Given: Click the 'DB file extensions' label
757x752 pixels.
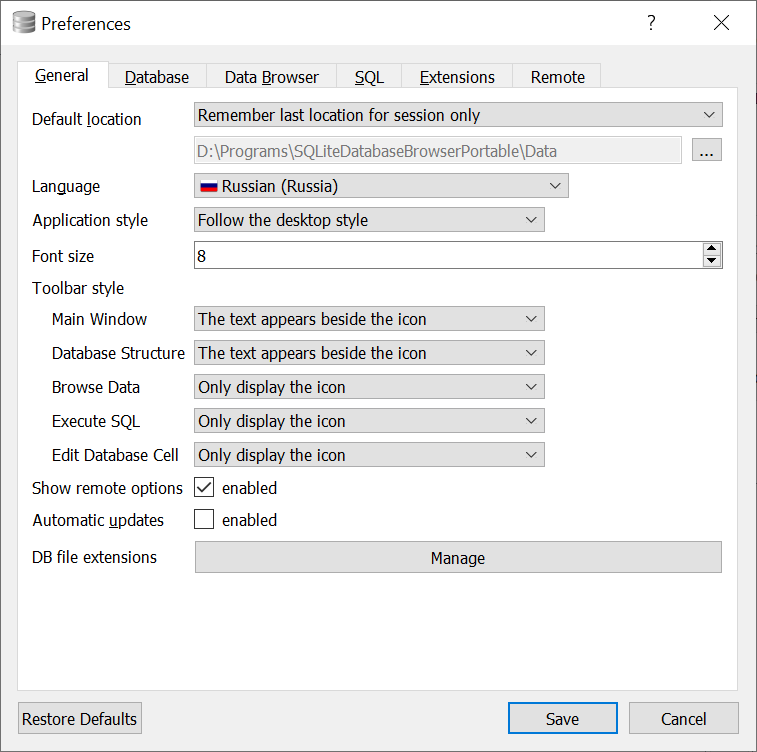Looking at the screenshot, I should click(x=94, y=557).
